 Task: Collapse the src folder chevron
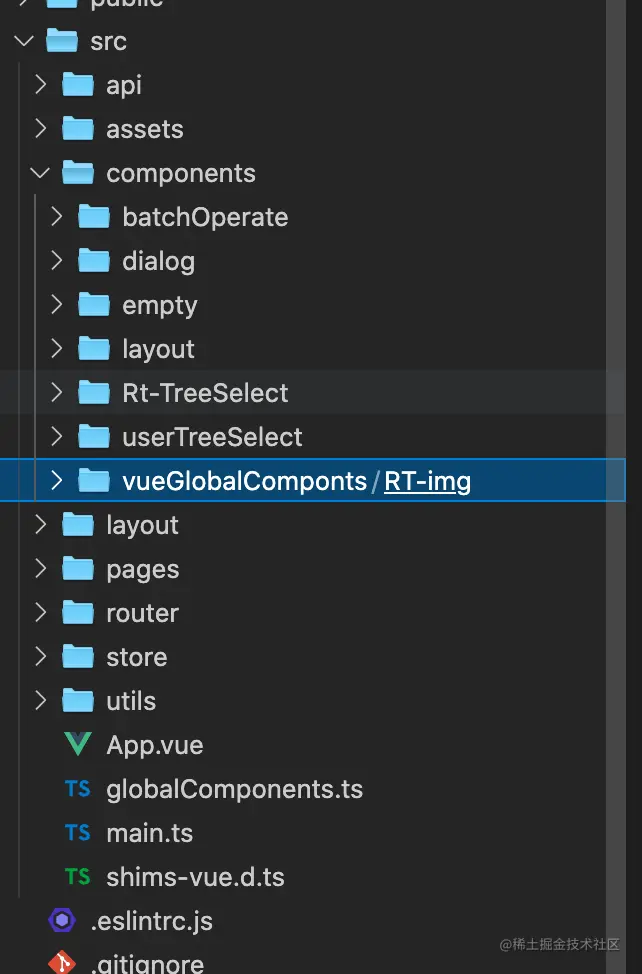[x=24, y=41]
